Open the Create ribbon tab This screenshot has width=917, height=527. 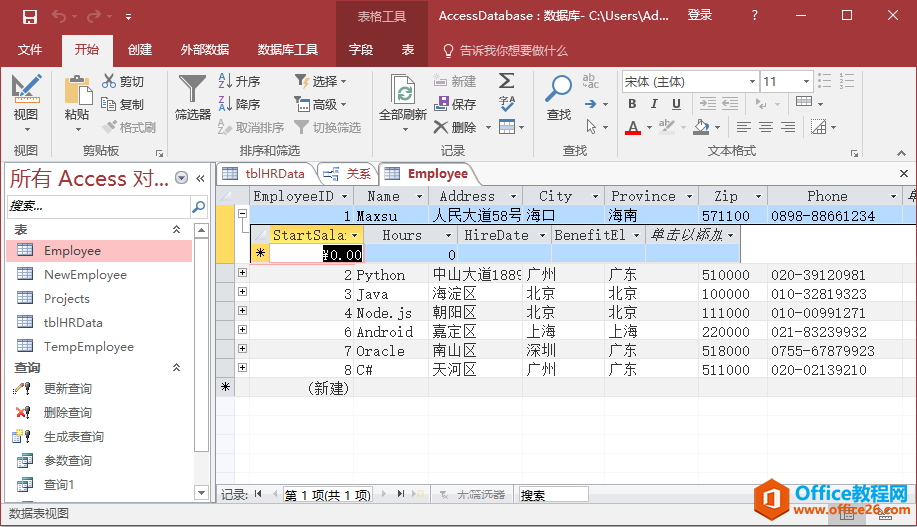click(140, 50)
